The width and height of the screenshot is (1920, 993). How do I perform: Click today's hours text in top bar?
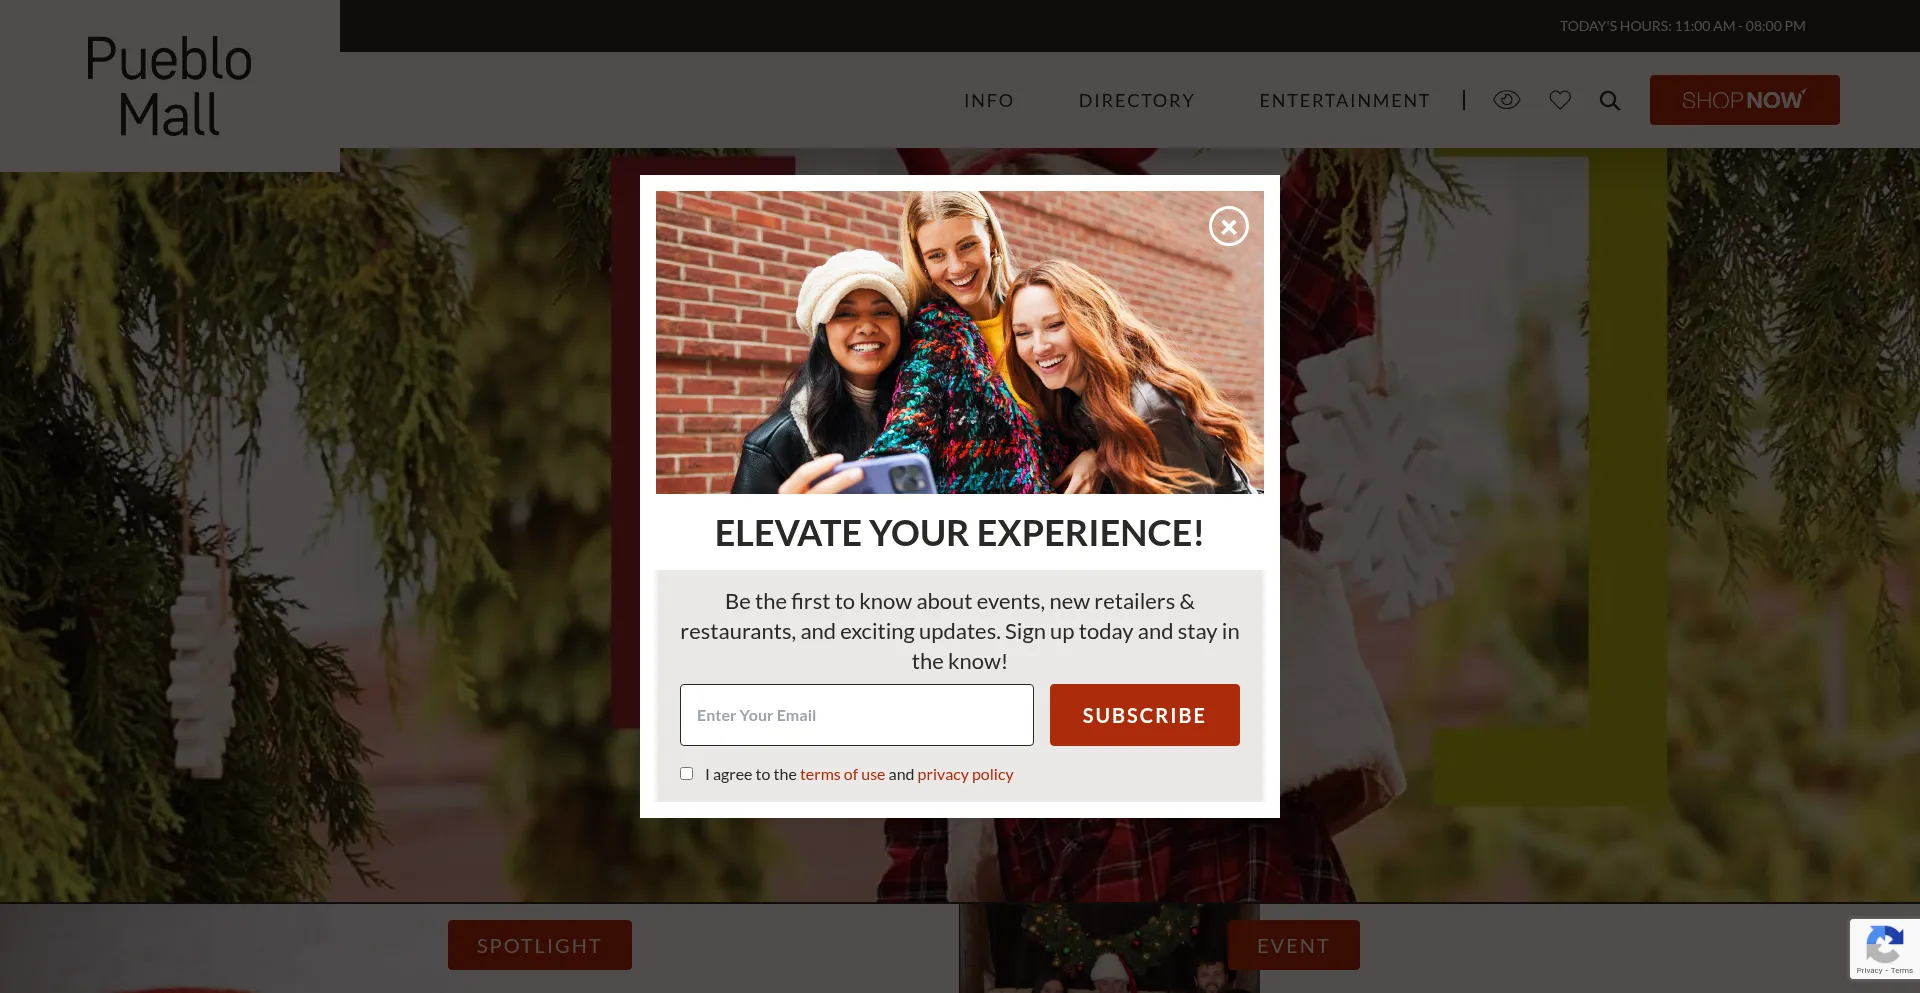point(1682,26)
